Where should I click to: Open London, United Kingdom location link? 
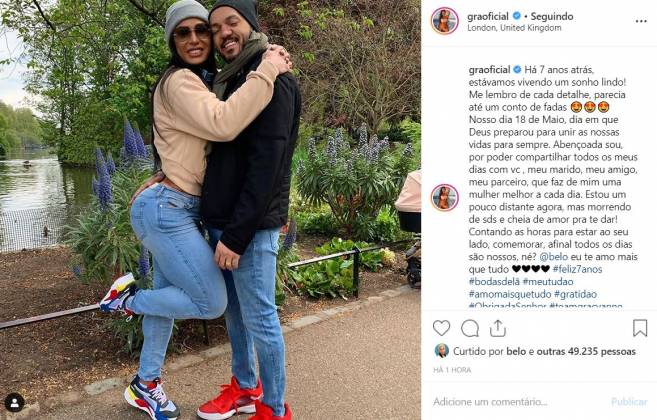click(x=514, y=28)
